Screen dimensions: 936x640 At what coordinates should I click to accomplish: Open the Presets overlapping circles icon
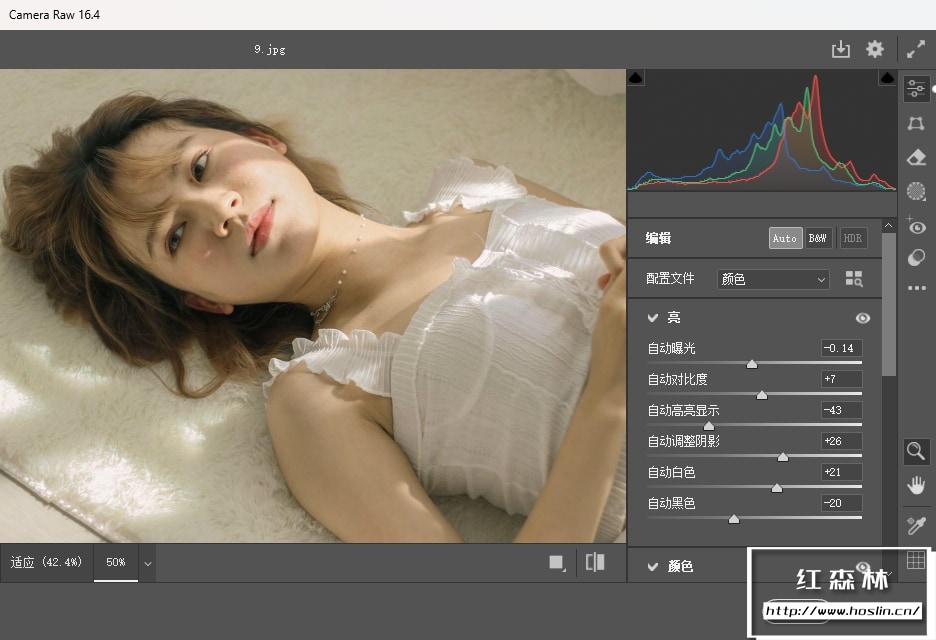[x=915, y=258]
